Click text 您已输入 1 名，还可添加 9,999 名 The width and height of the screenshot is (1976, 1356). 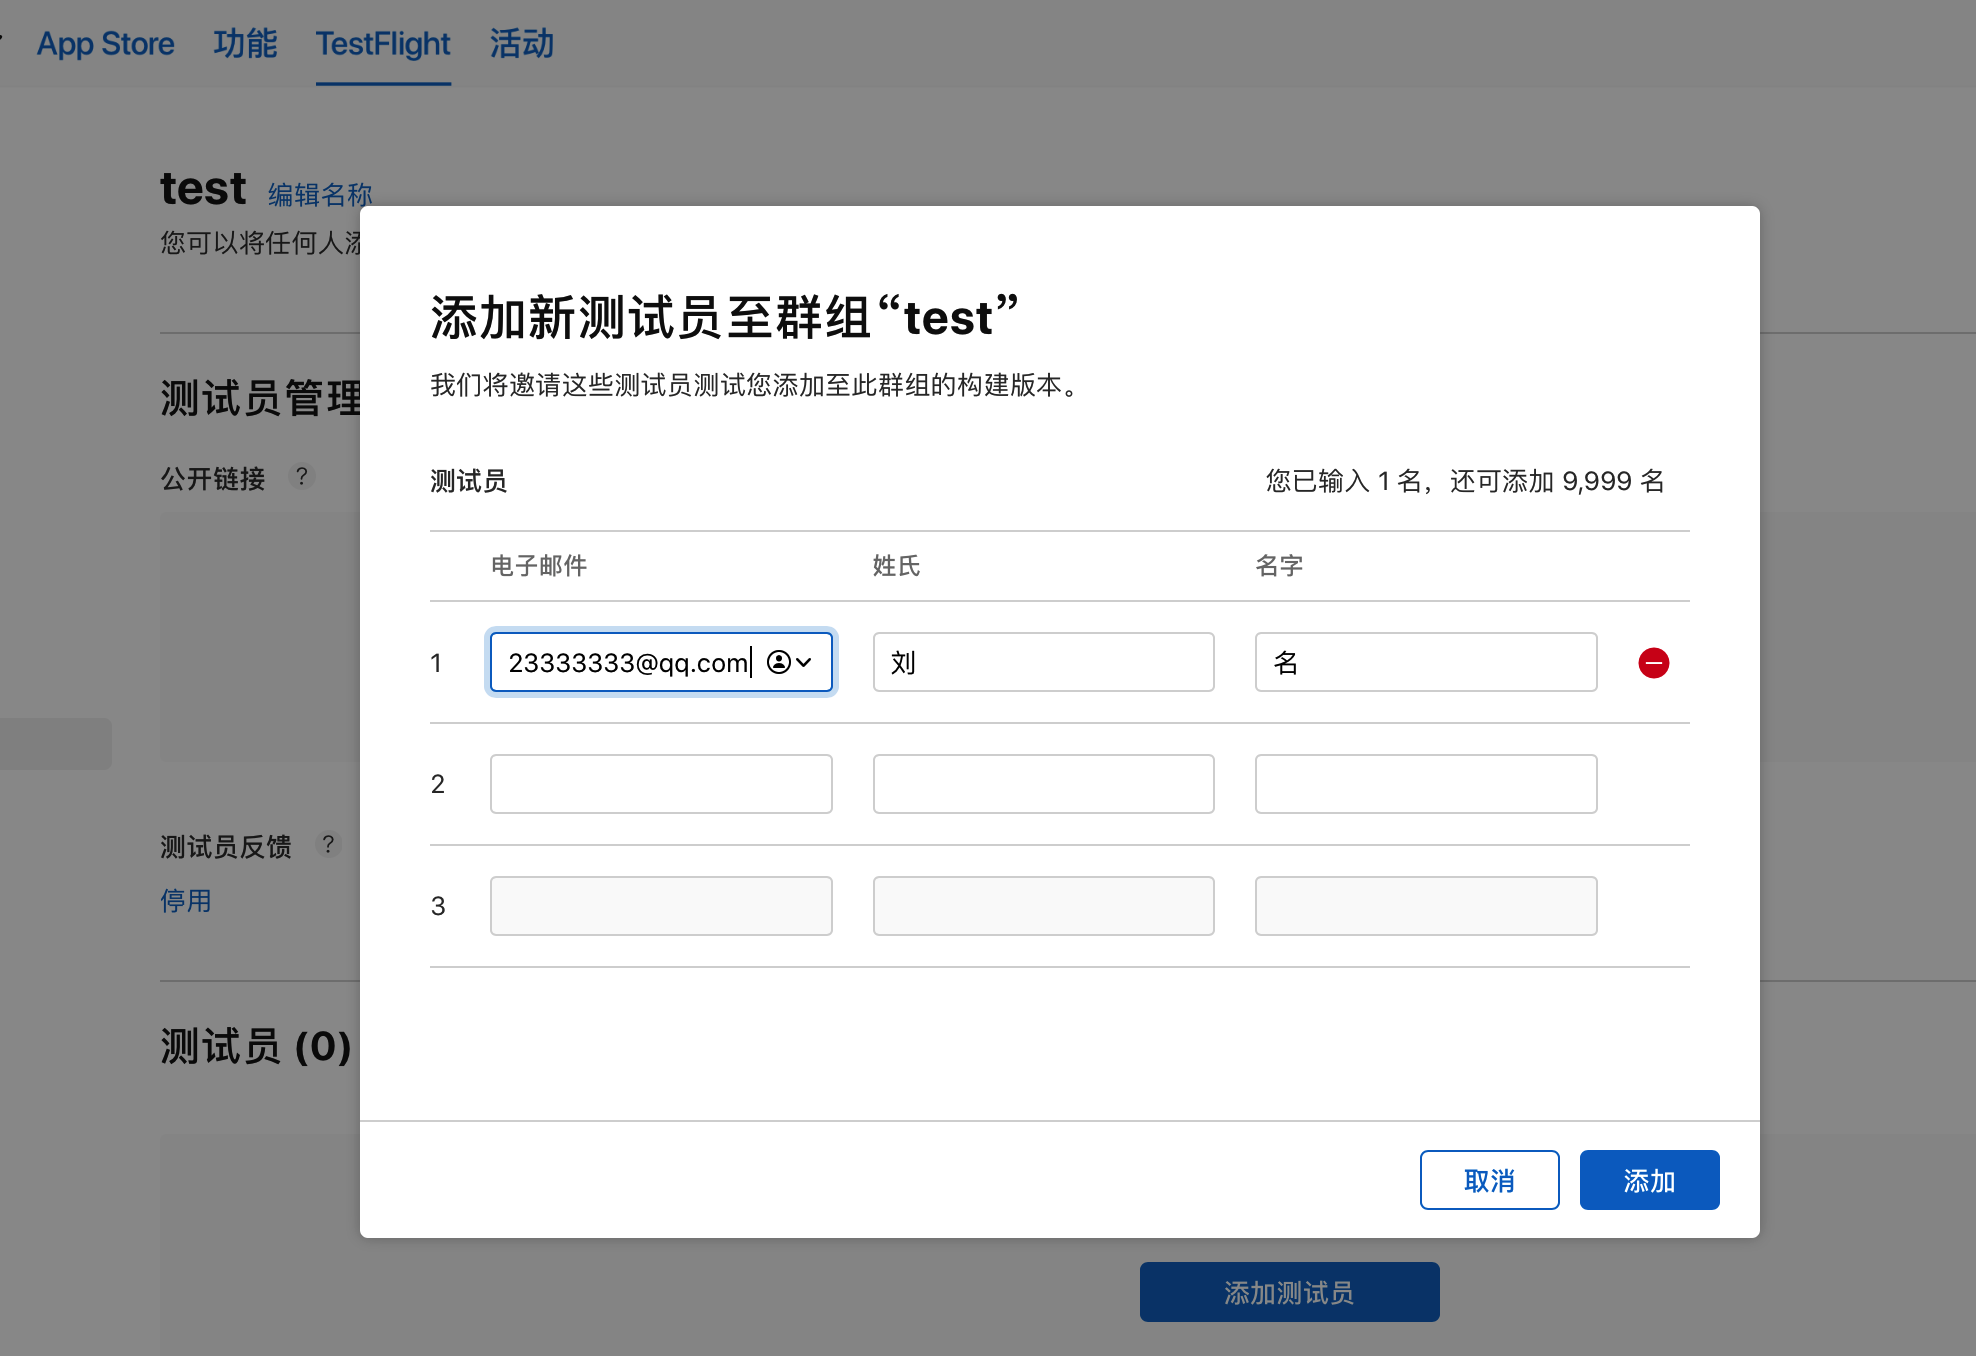(x=1465, y=481)
